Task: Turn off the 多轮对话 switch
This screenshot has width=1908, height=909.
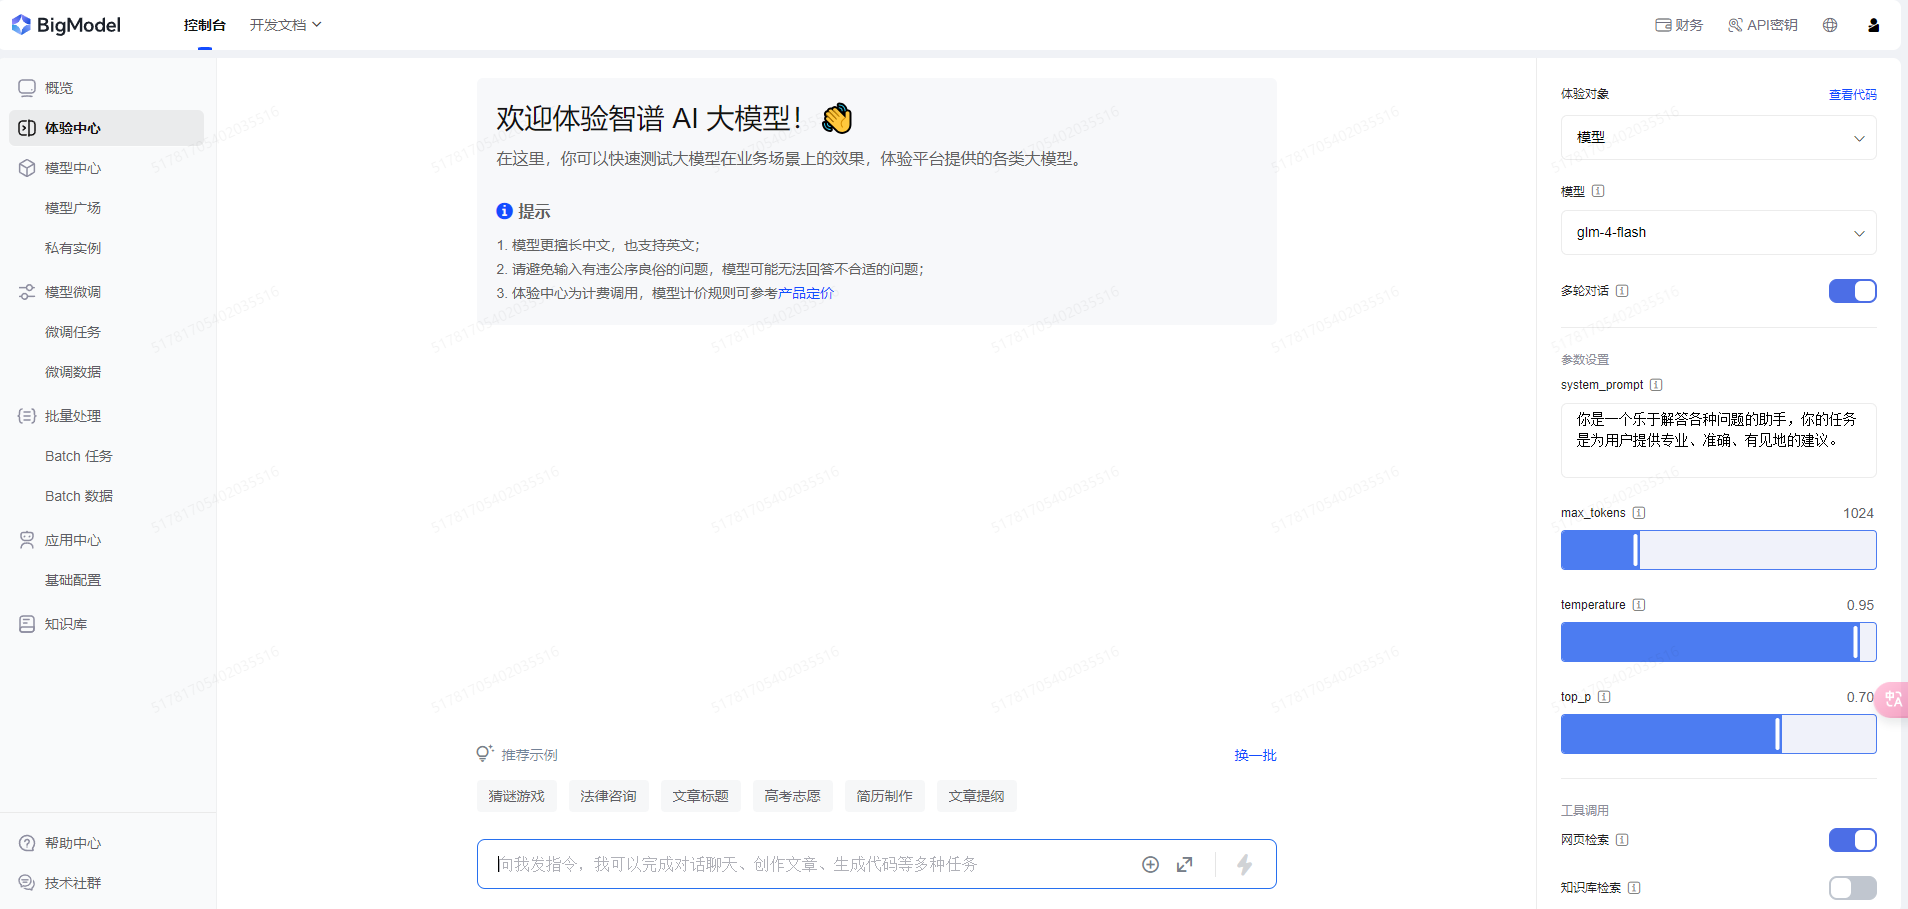Action: (x=1853, y=291)
